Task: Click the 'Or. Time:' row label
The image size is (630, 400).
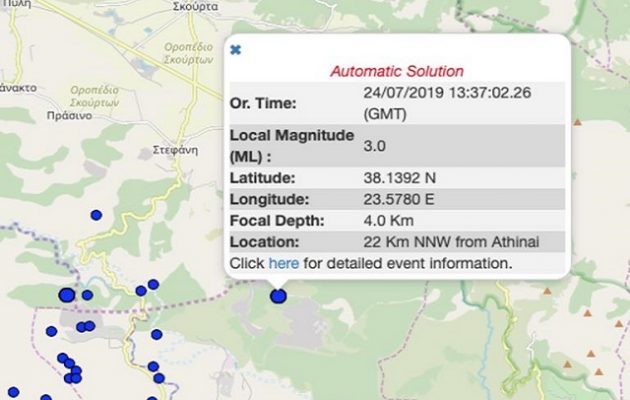Action: pos(264,104)
